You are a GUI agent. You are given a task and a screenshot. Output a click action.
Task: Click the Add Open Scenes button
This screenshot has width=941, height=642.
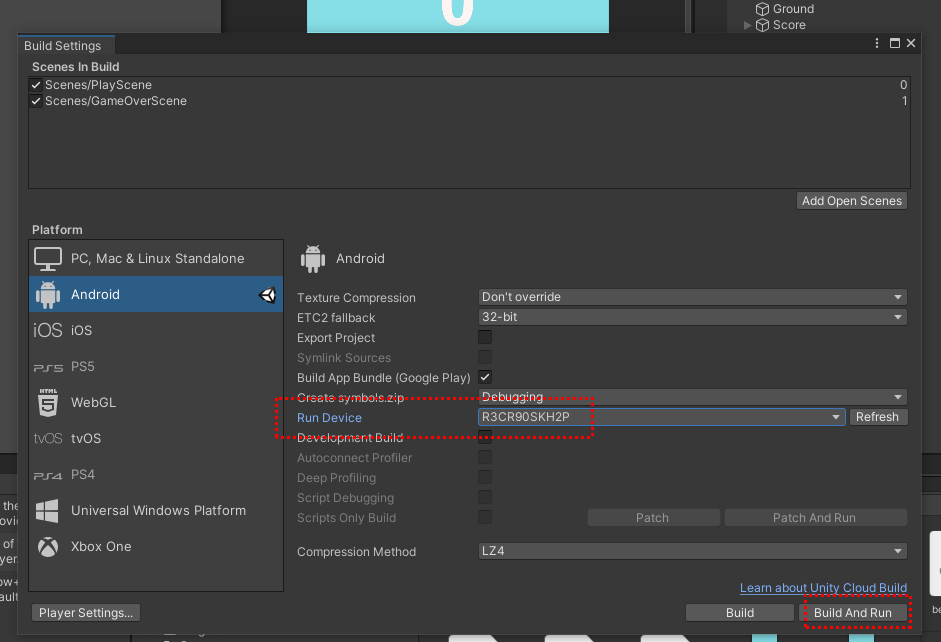852,201
